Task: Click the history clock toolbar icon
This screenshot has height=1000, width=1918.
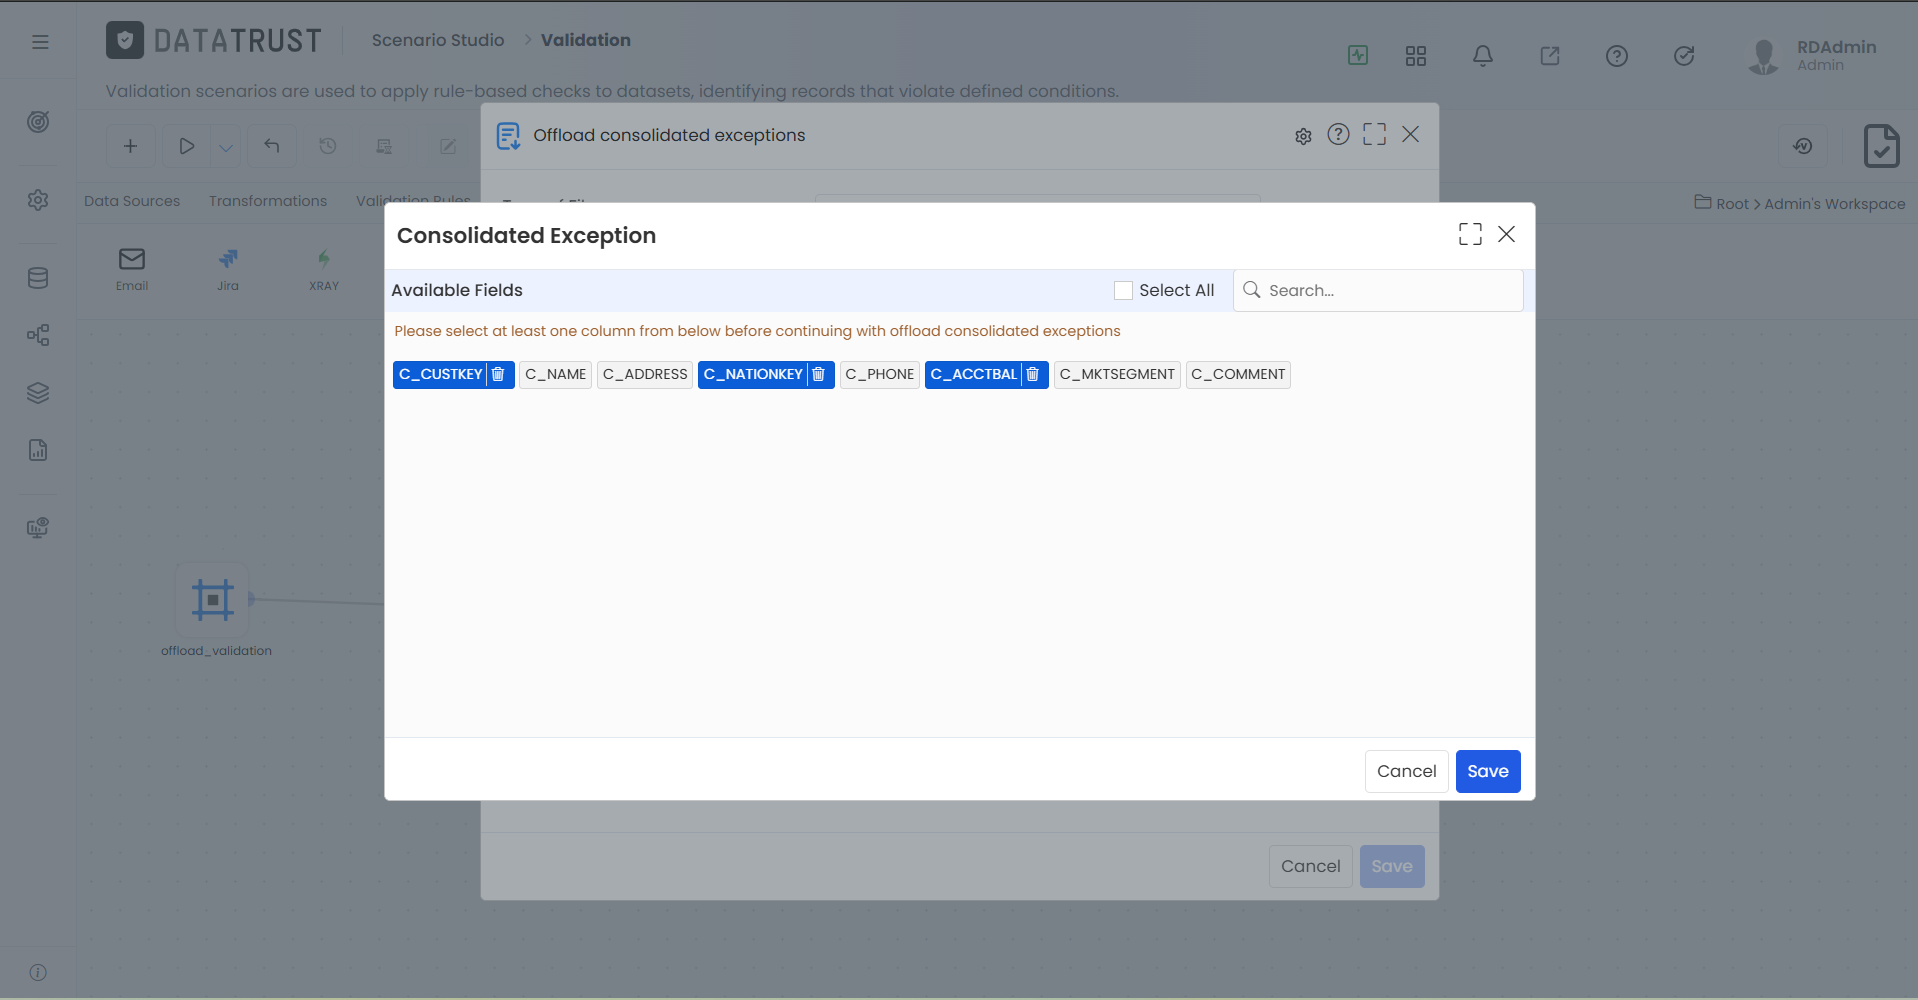Action: coord(328,146)
